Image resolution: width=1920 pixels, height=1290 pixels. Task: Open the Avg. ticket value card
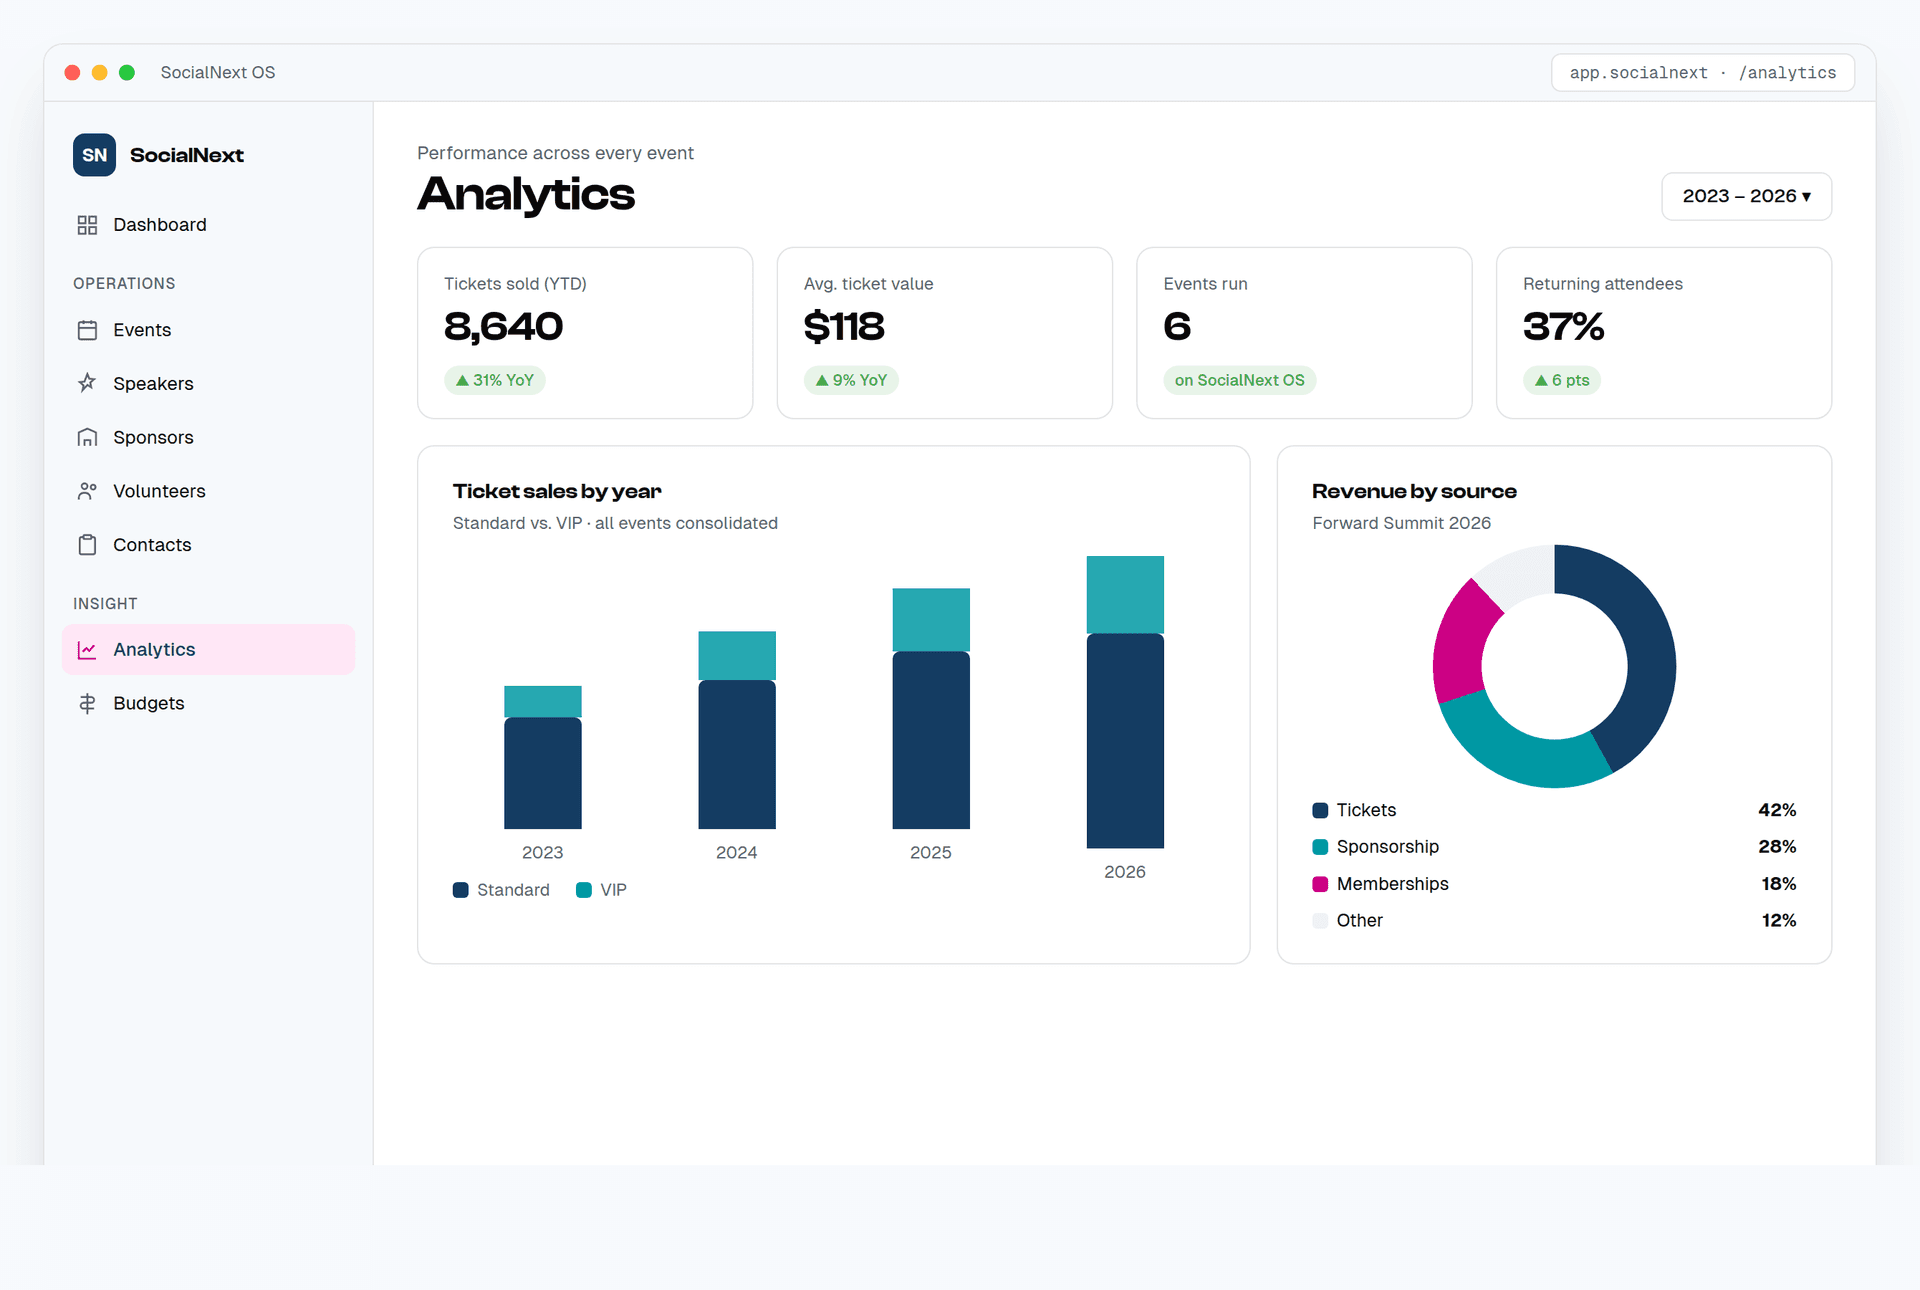point(945,333)
